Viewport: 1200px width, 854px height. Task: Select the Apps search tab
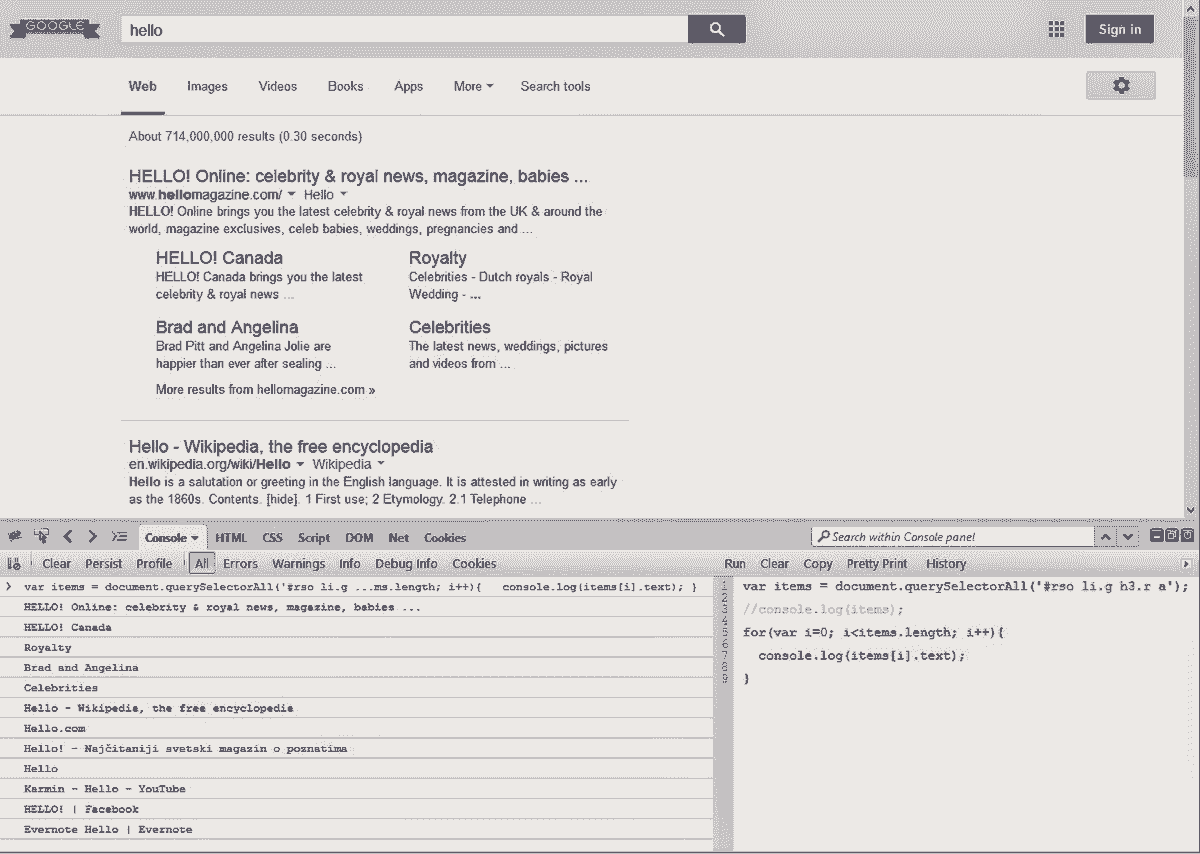(408, 86)
